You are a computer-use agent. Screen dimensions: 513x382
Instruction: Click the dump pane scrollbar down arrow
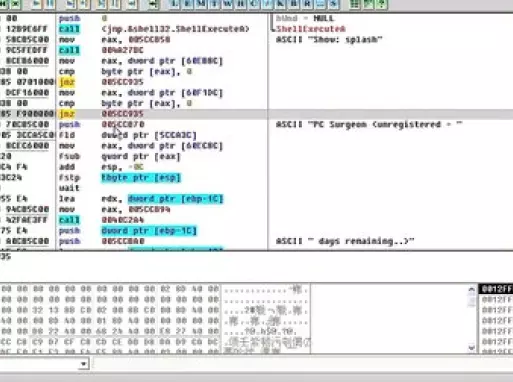point(471,348)
